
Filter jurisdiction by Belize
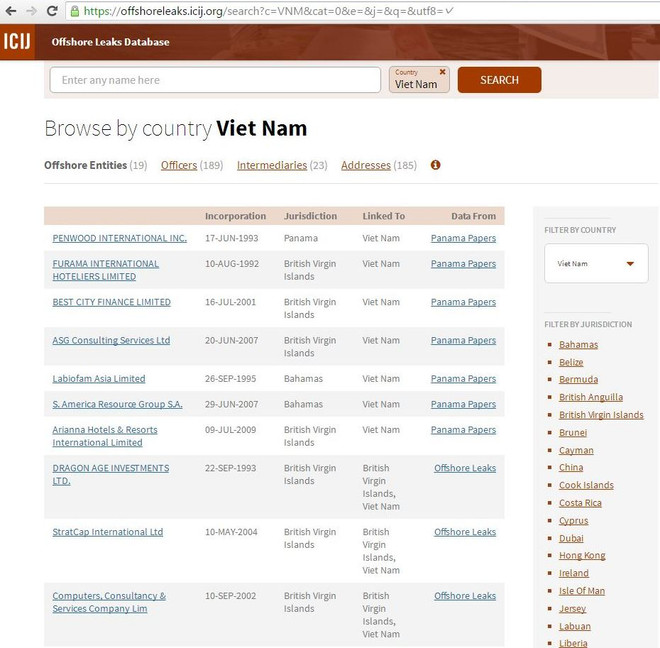571,363
